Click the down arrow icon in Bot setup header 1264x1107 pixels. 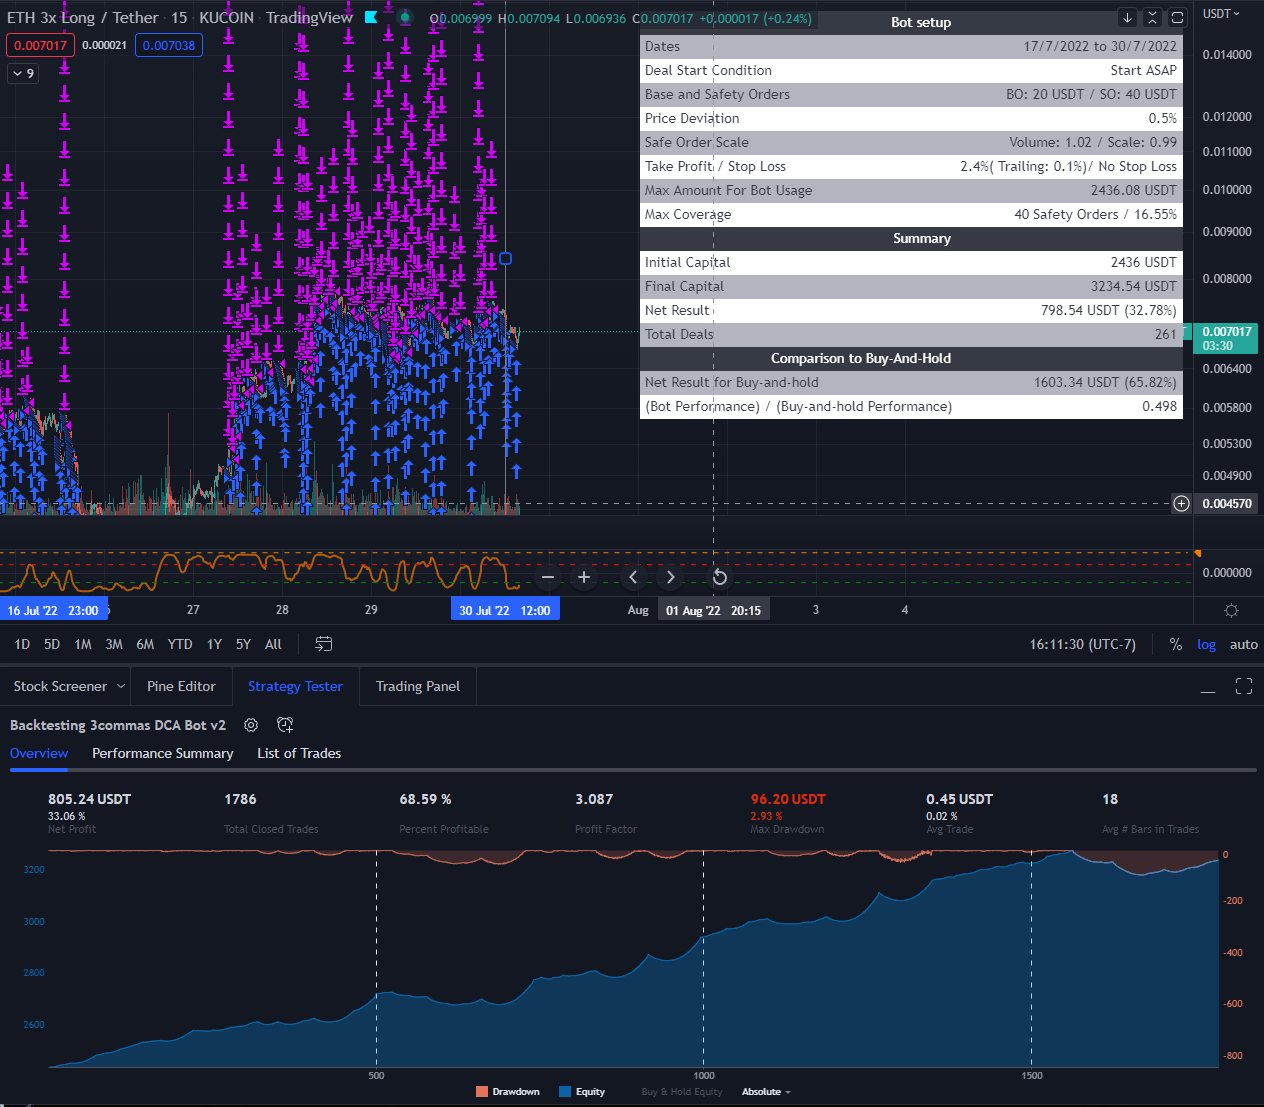(1127, 18)
